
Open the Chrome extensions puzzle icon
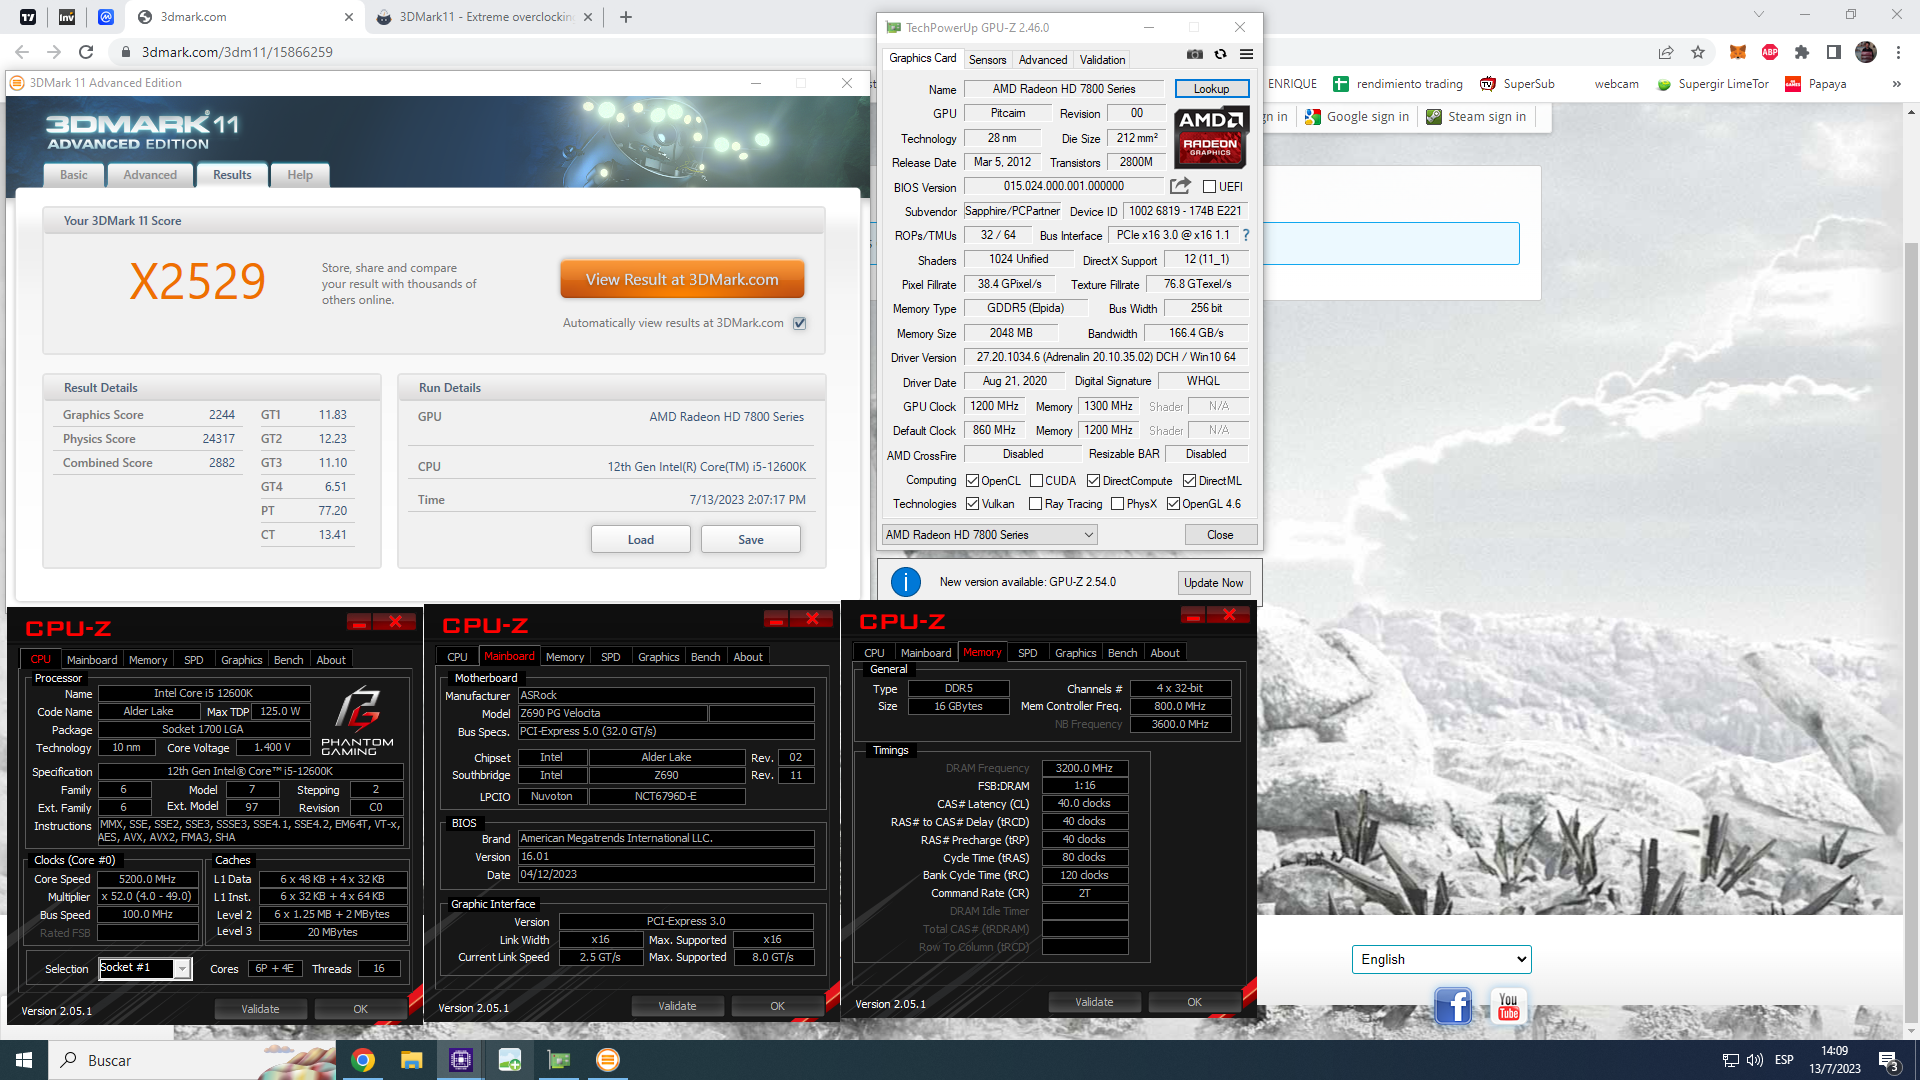coord(1802,52)
